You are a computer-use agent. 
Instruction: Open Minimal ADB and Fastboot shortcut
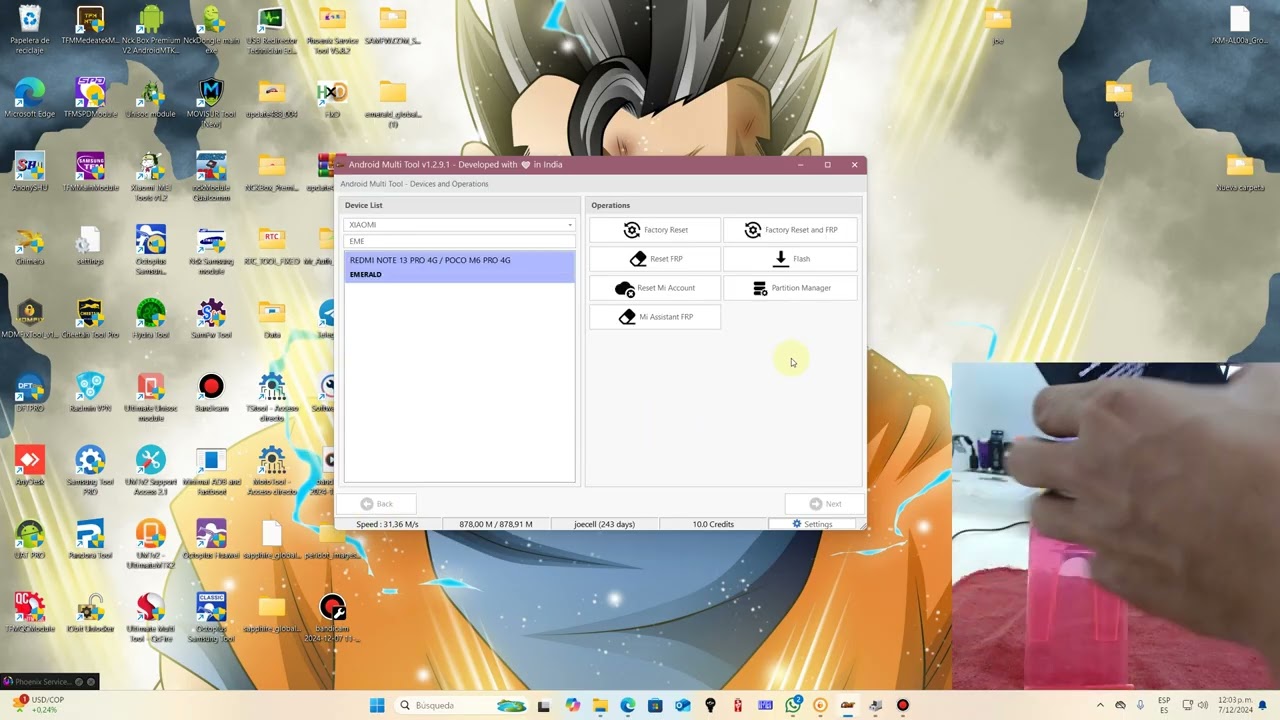[x=211, y=472]
